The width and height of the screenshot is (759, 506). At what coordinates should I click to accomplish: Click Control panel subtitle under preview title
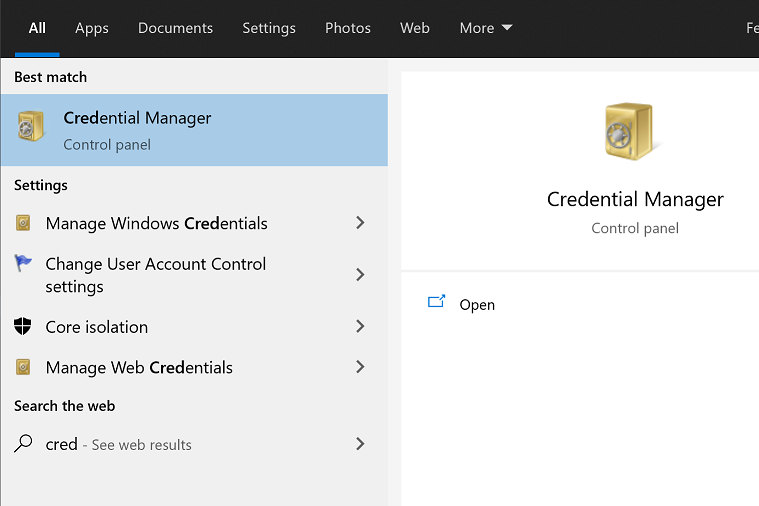click(635, 228)
